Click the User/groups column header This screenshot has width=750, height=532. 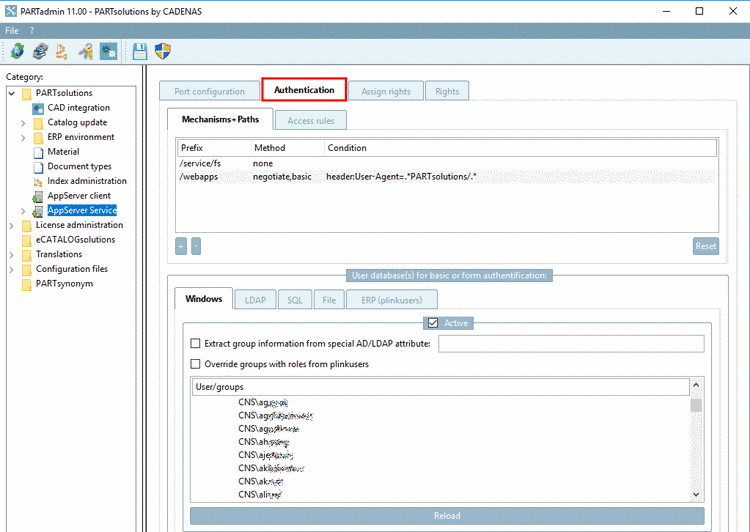point(440,387)
